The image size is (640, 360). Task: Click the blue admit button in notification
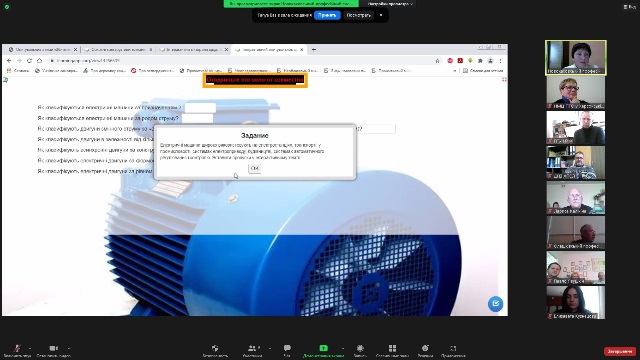click(327, 15)
